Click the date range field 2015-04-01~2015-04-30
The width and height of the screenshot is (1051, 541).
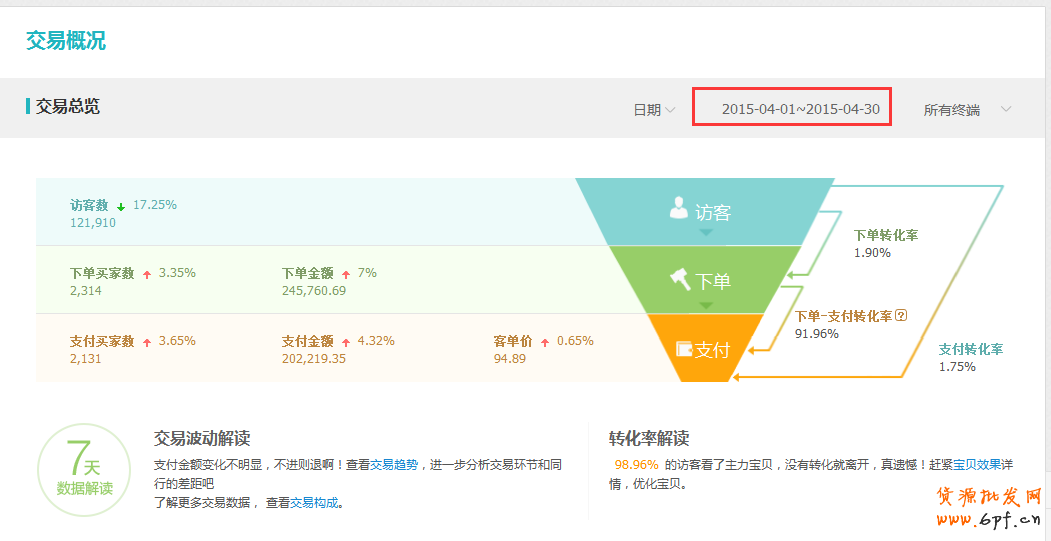click(x=791, y=108)
